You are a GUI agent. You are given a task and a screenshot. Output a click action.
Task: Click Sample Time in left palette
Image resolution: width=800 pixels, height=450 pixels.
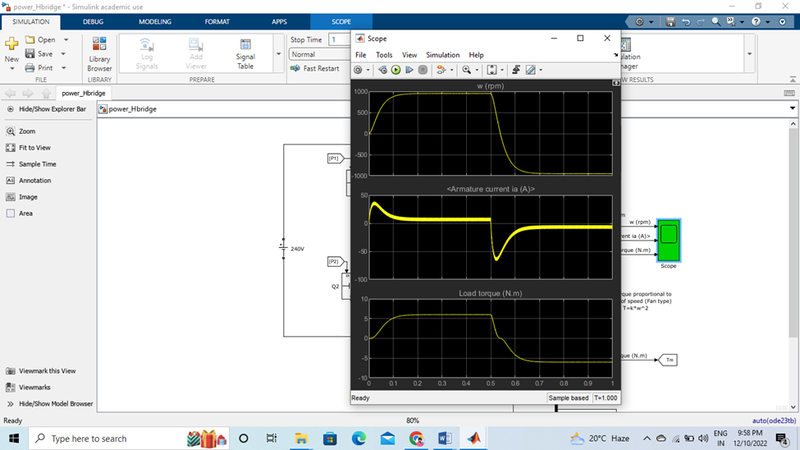[x=31, y=164]
